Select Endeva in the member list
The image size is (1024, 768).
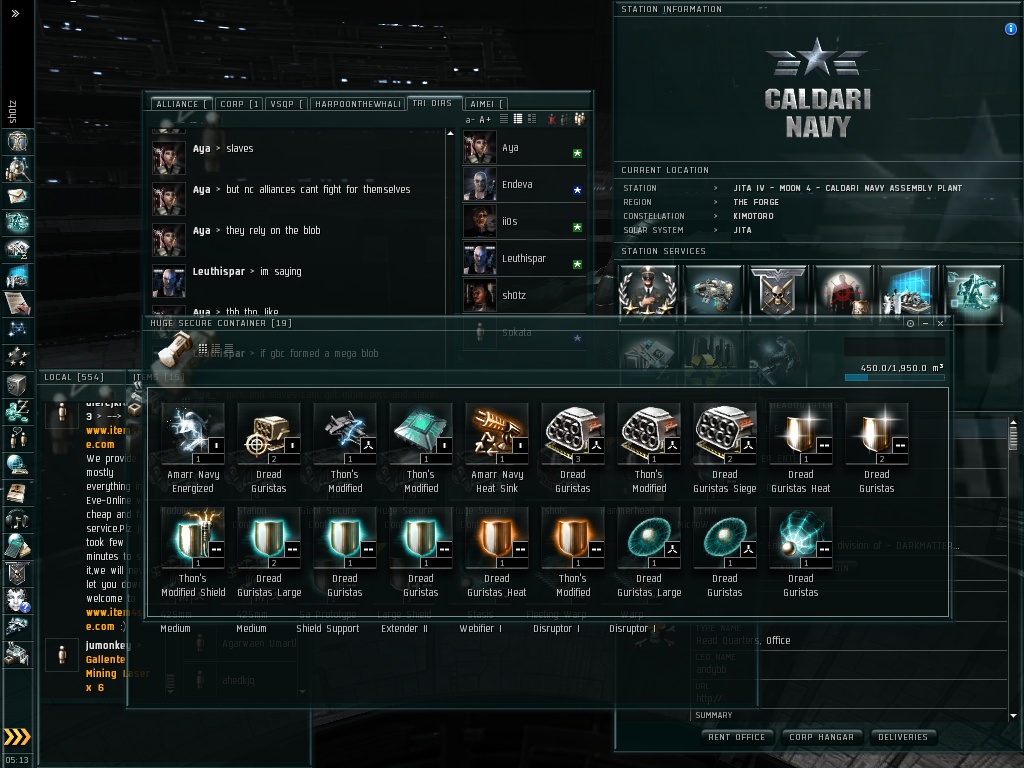[x=524, y=184]
